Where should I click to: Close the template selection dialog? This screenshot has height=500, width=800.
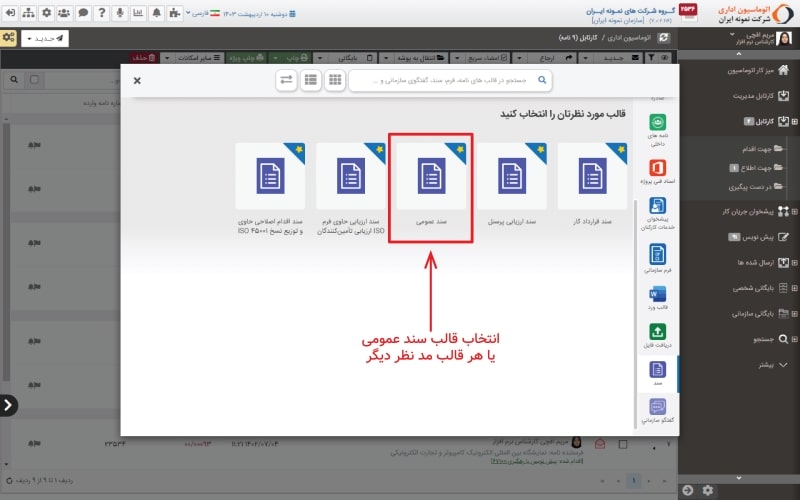(x=137, y=80)
